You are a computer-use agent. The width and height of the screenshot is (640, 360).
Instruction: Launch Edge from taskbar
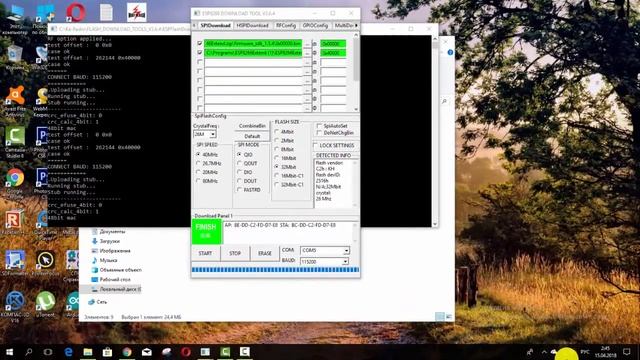[68, 352]
